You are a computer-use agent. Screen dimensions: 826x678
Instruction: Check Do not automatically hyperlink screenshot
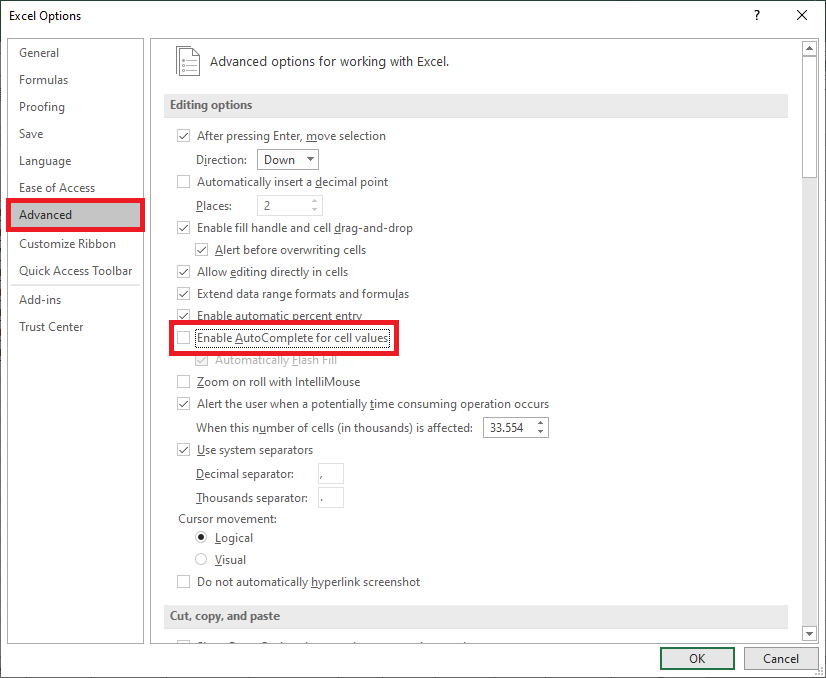pyautogui.click(x=183, y=582)
